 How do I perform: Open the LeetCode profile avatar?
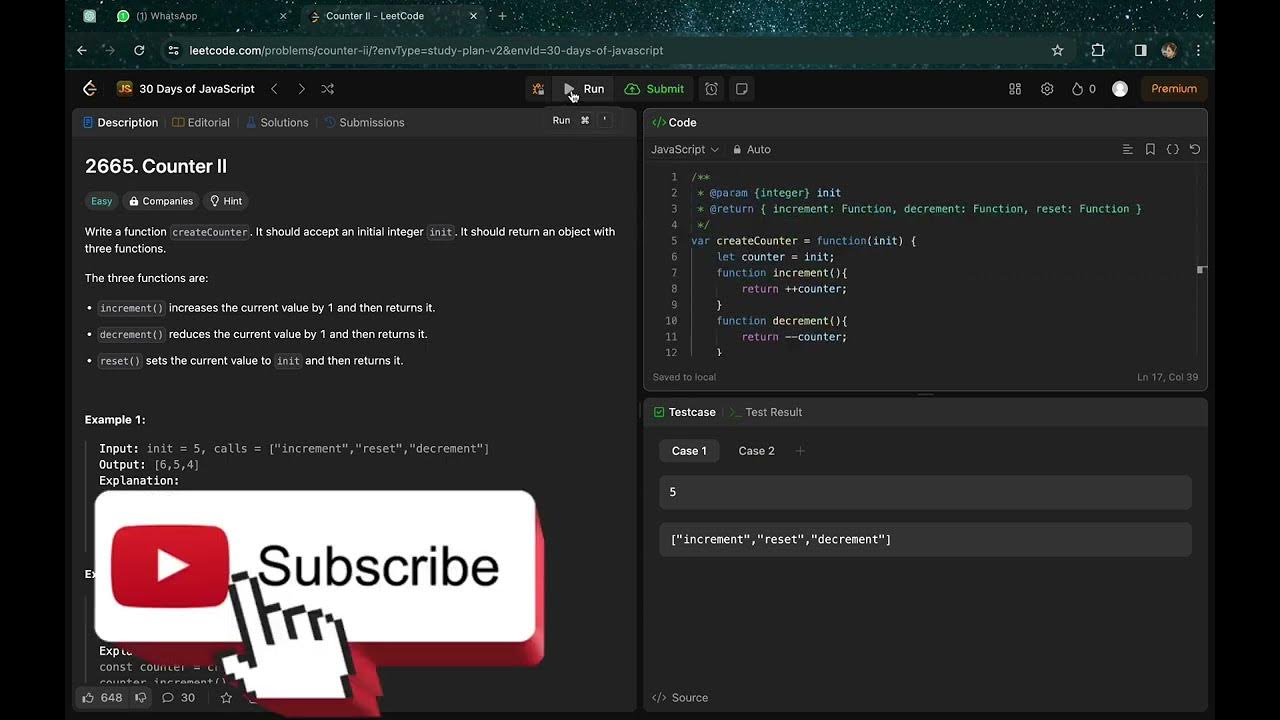click(x=1120, y=89)
